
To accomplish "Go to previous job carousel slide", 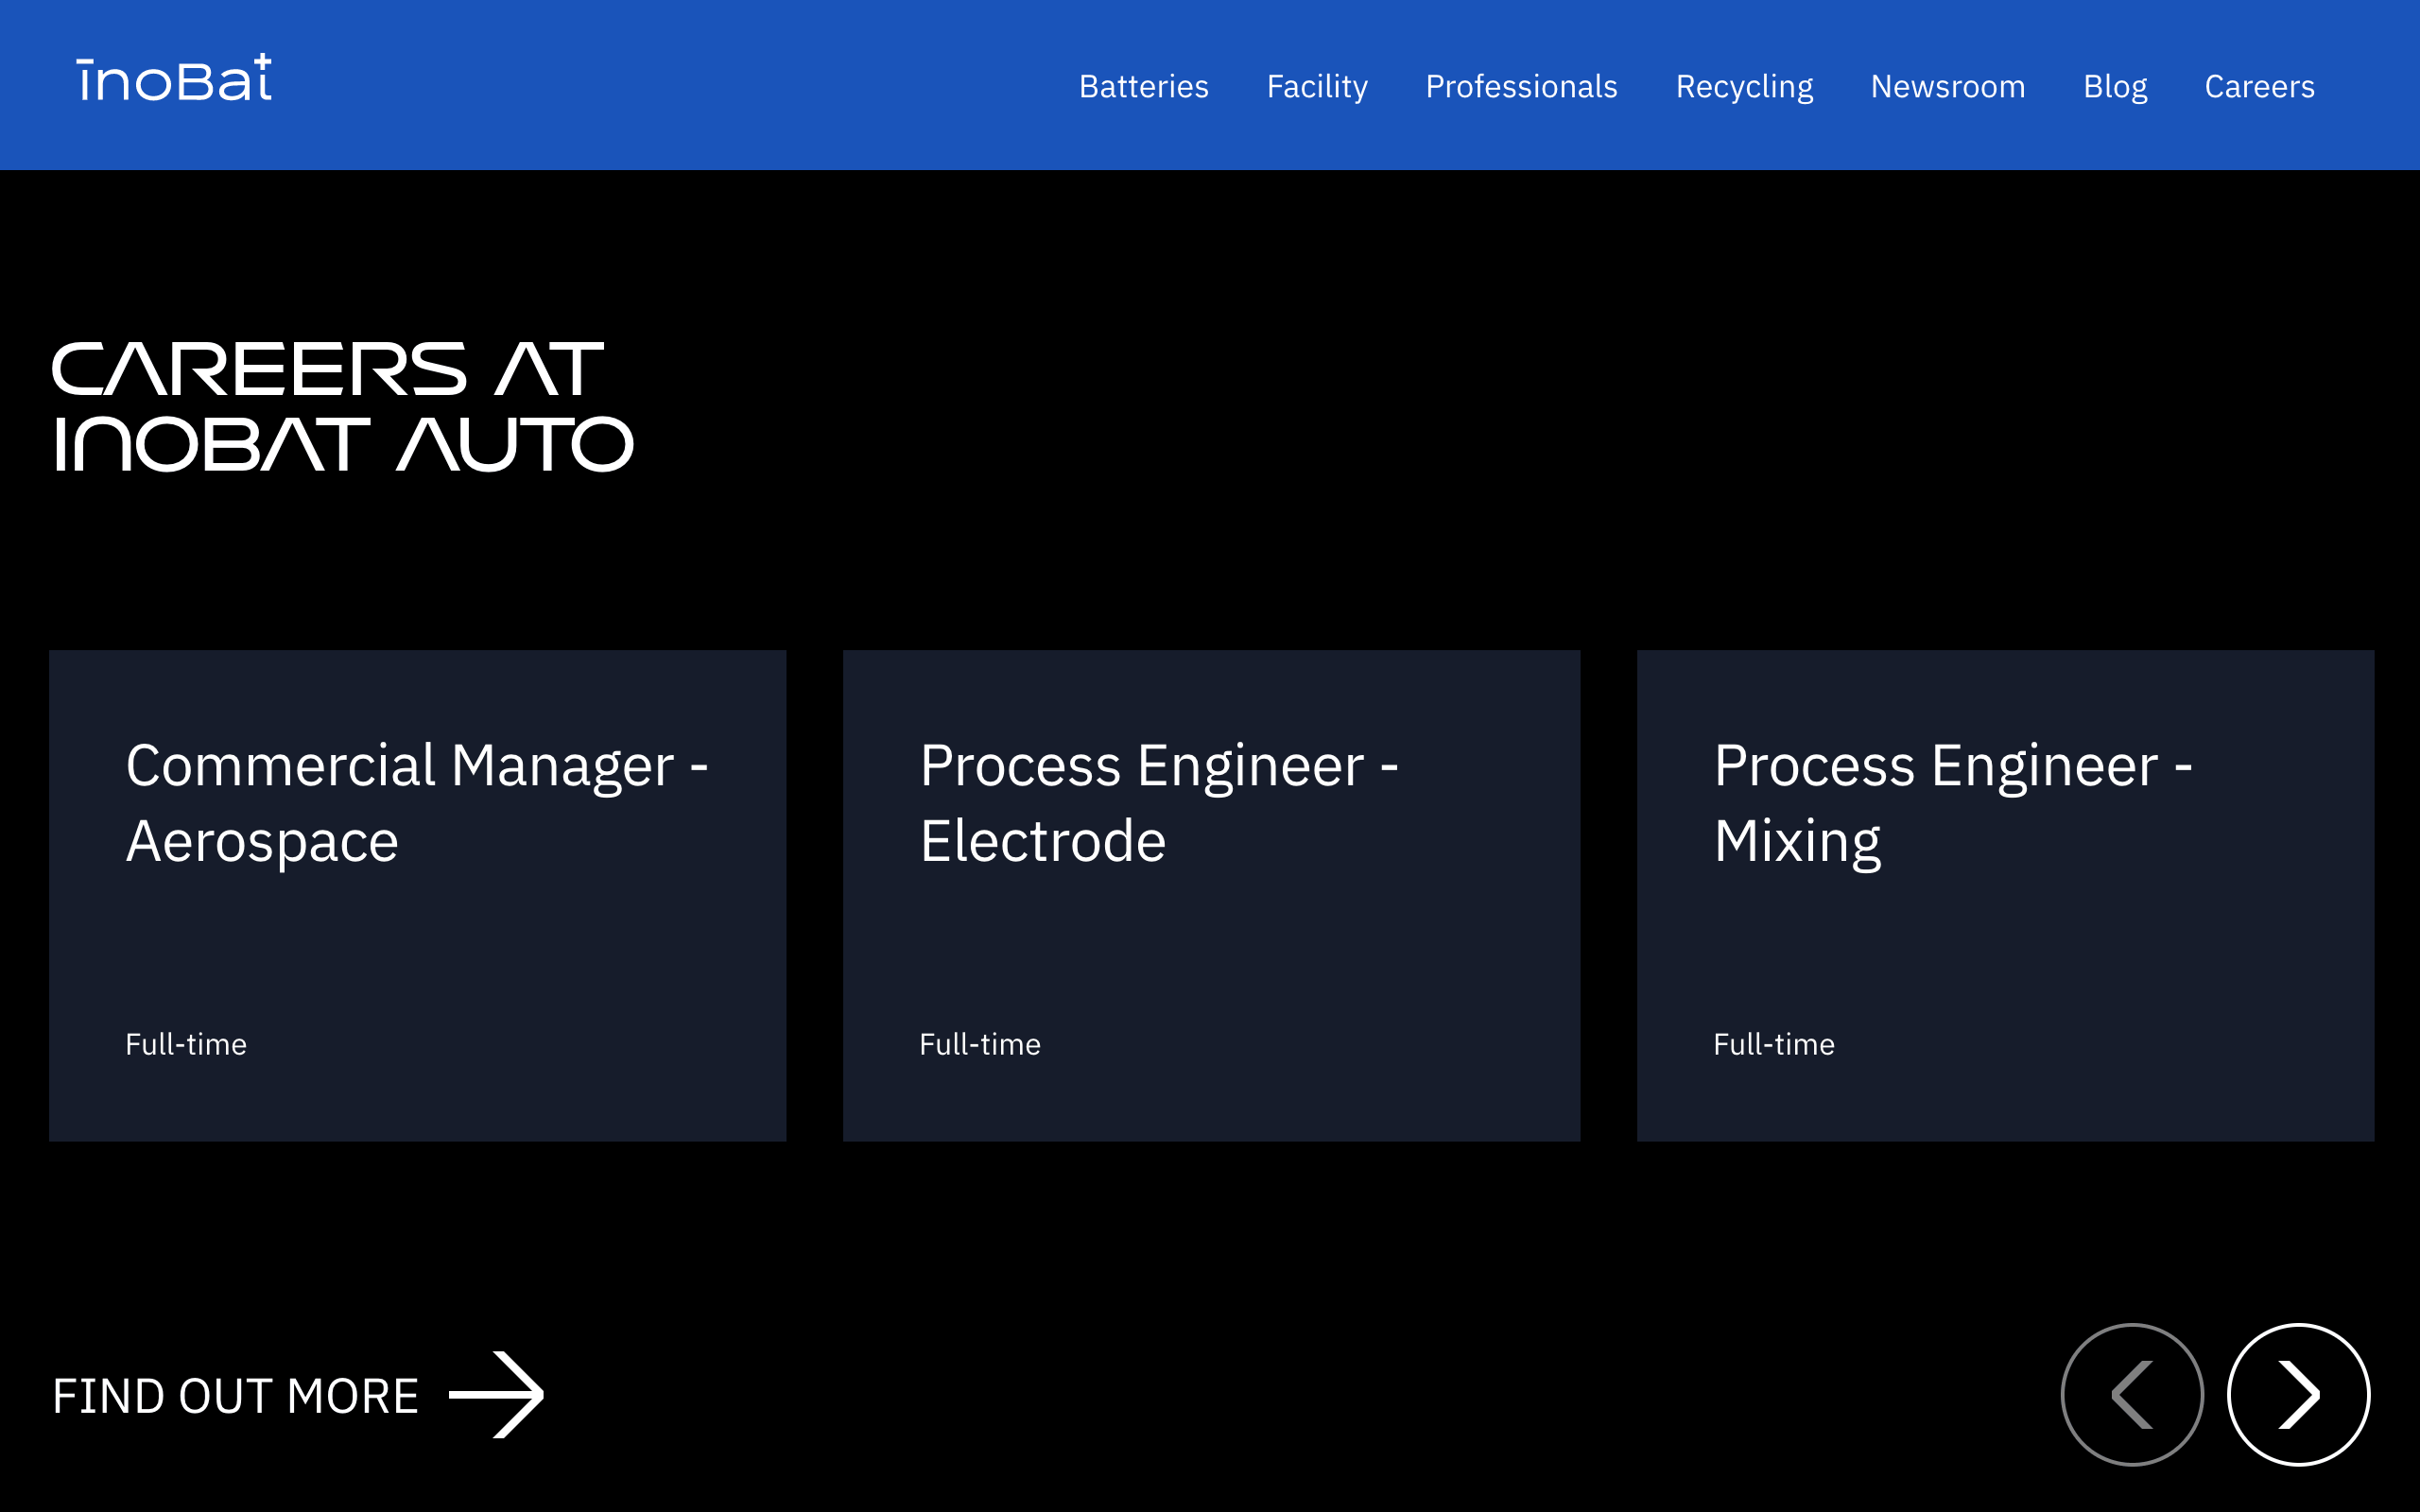I will click(x=2132, y=1394).
